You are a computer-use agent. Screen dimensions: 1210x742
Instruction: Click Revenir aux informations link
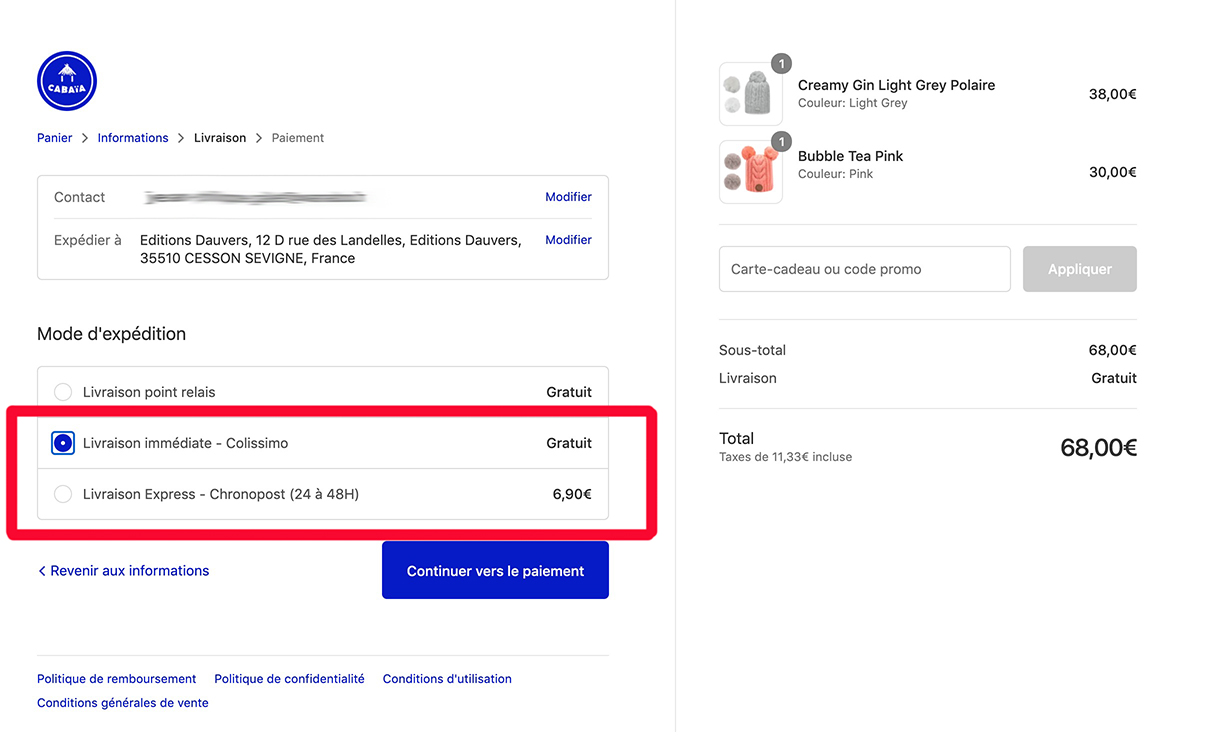tap(130, 571)
